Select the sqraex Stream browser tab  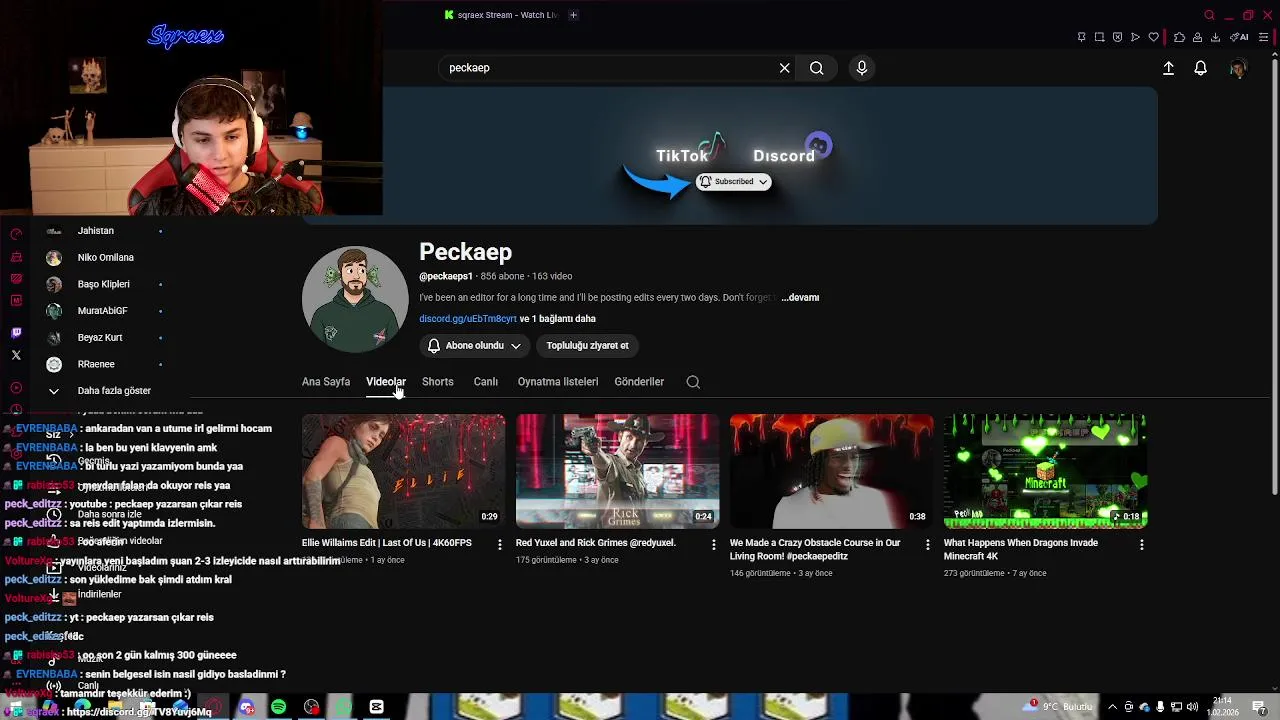(x=500, y=15)
